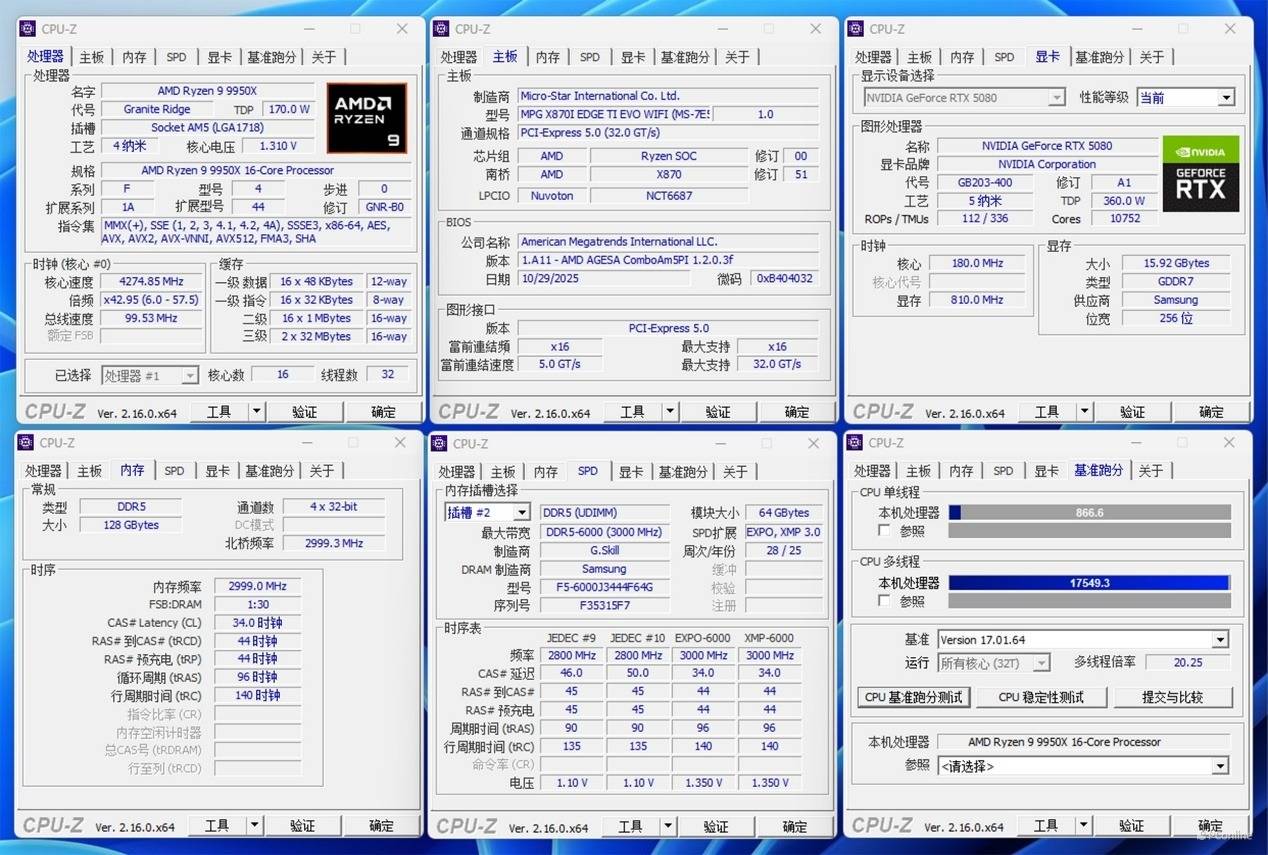
Task: Click the 提交与比较 button
Action: pos(1172,697)
